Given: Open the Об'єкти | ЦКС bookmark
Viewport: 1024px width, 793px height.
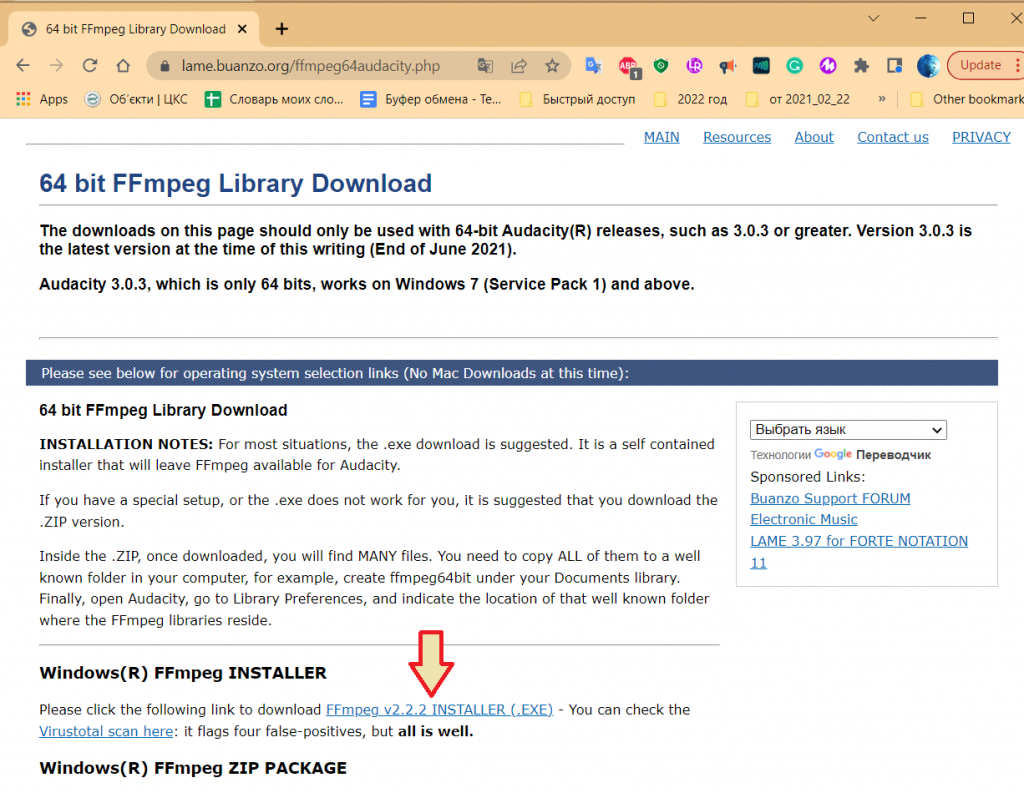Looking at the screenshot, I should 136,99.
